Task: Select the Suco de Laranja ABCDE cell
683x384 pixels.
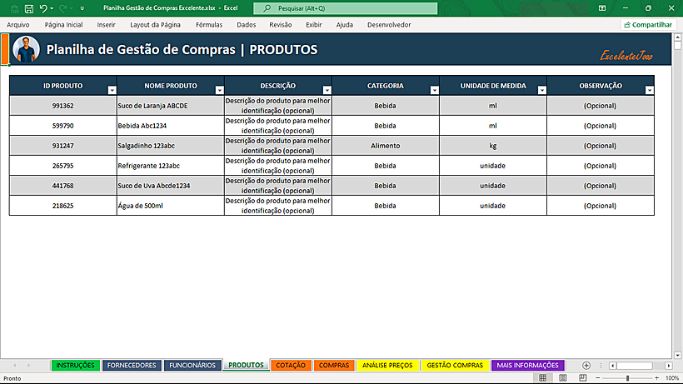Action: coord(170,106)
